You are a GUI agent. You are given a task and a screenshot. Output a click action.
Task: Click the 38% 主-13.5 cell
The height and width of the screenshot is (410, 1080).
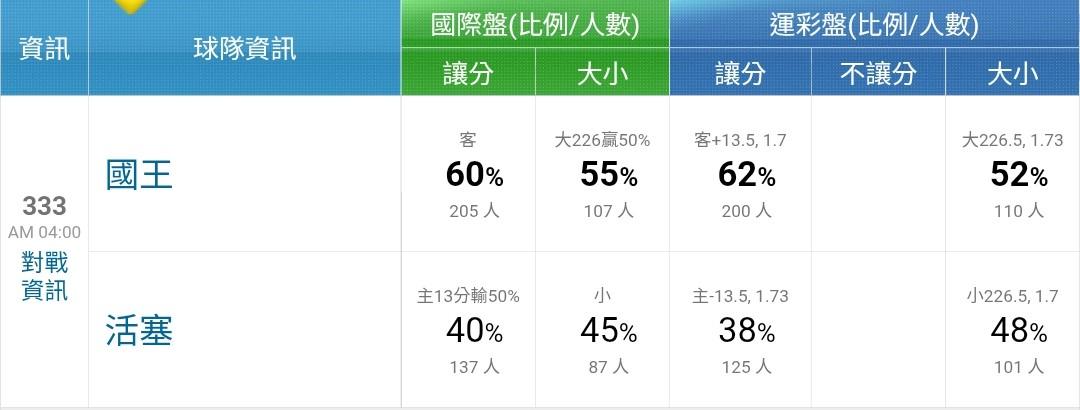tap(740, 330)
